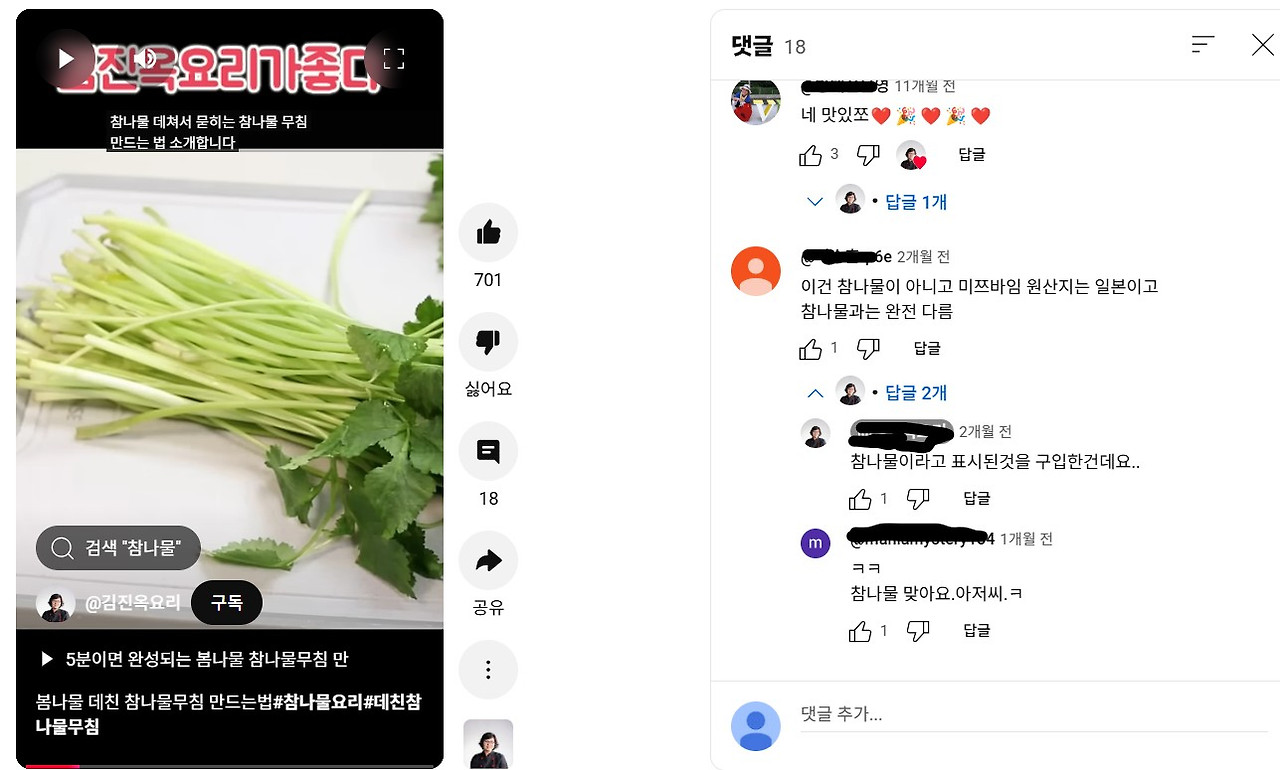Toggle like on the 네 맛있쪼 comment

point(810,155)
